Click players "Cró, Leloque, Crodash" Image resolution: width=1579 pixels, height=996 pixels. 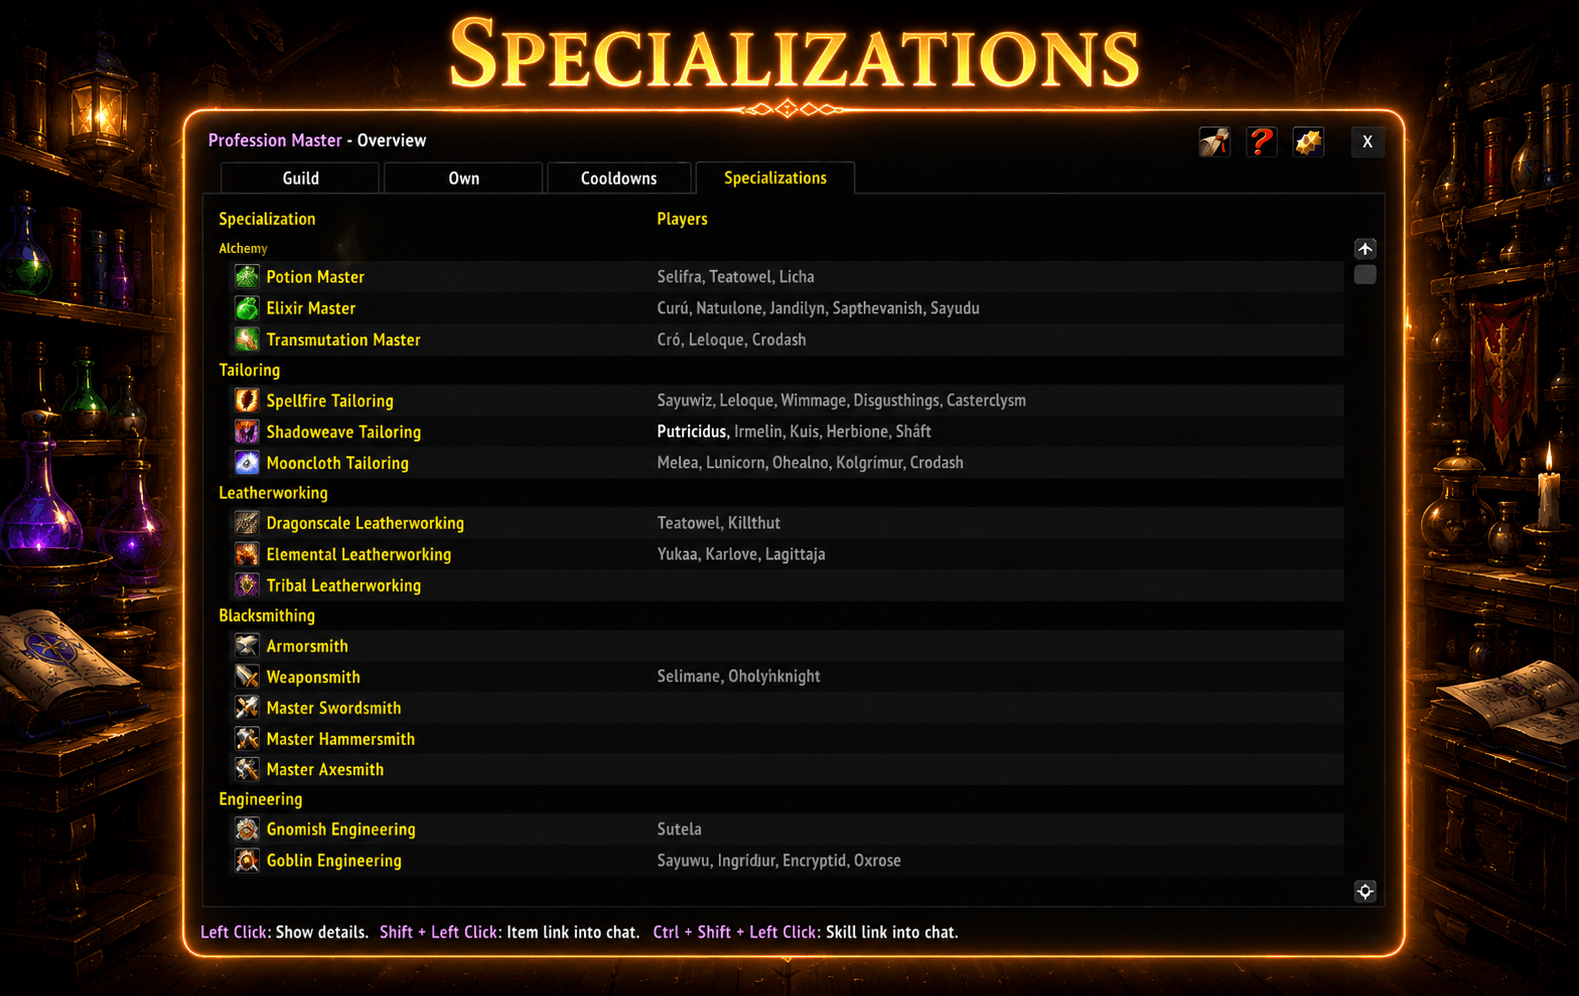(731, 340)
